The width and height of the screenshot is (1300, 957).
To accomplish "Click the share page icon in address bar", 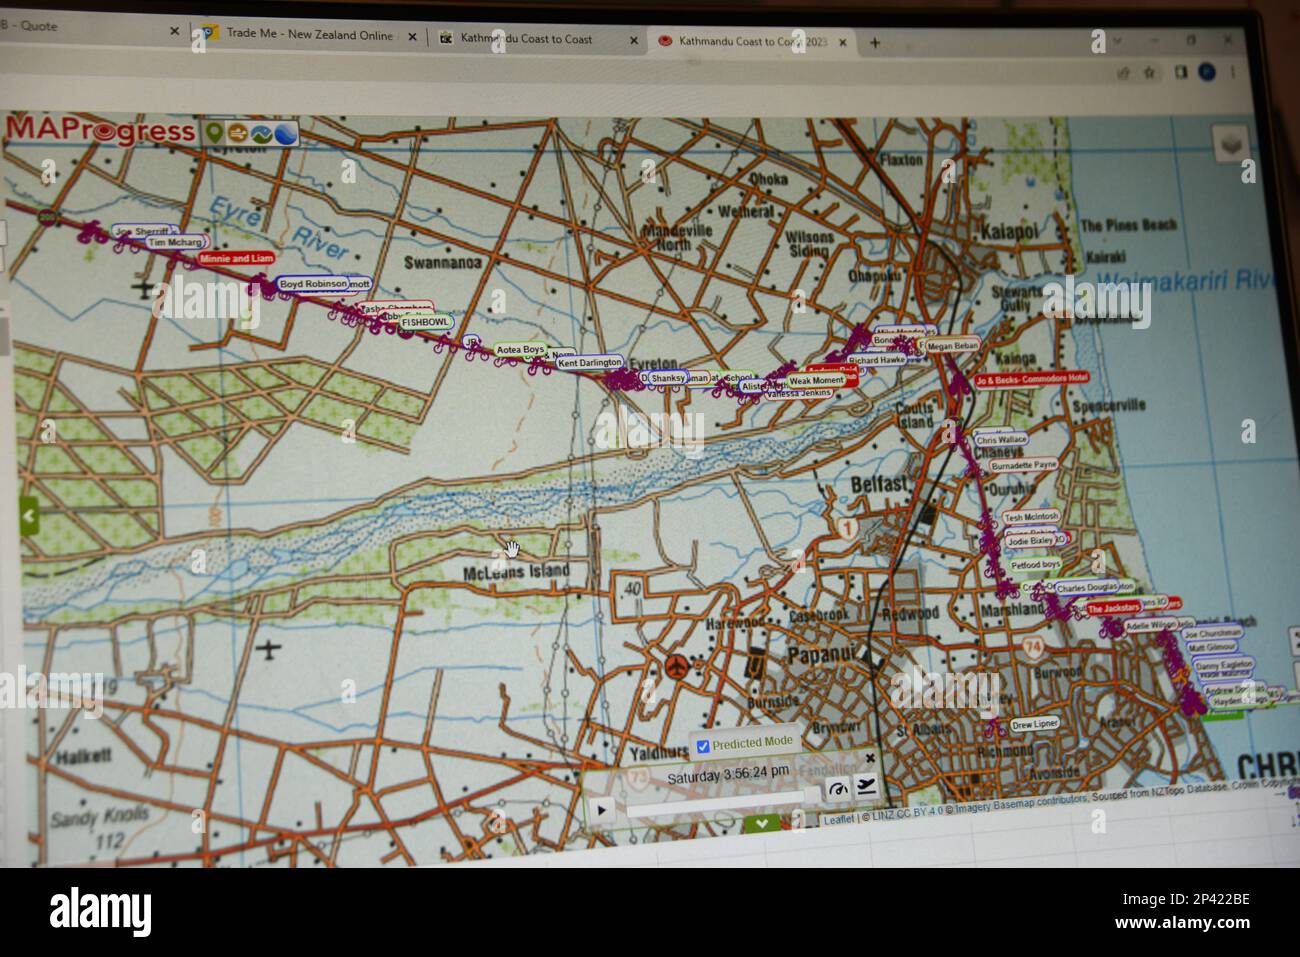I will click(1122, 72).
